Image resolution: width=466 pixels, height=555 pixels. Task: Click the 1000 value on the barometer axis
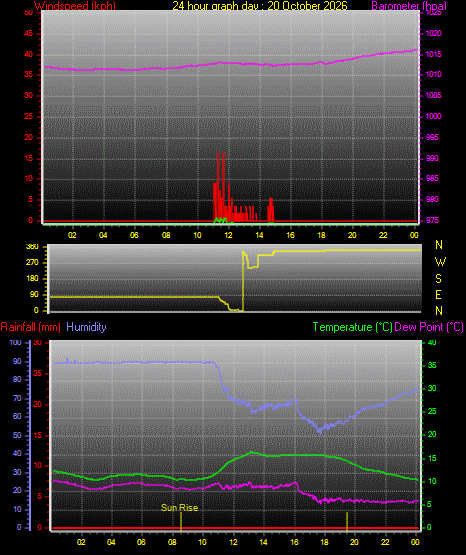[433, 116]
